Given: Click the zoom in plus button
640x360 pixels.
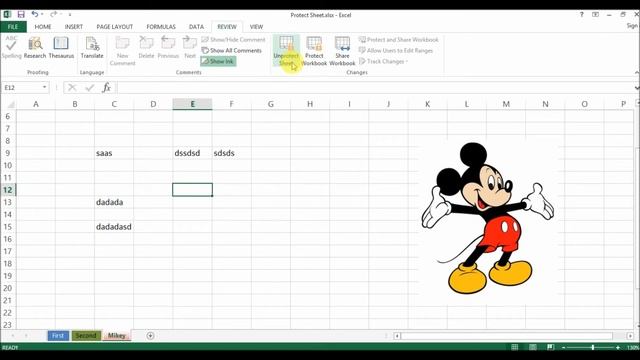Looking at the screenshot, I should point(618,347).
